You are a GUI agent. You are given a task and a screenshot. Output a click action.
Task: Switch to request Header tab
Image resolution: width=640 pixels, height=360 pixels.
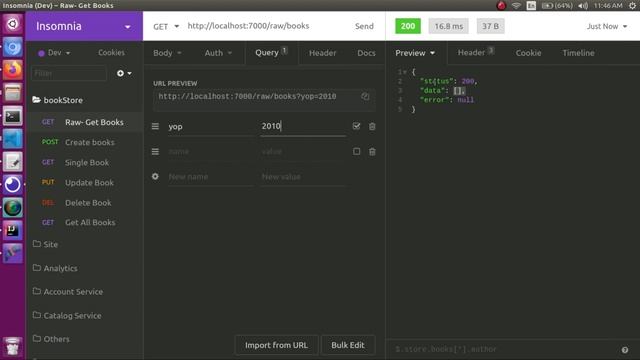[322, 53]
